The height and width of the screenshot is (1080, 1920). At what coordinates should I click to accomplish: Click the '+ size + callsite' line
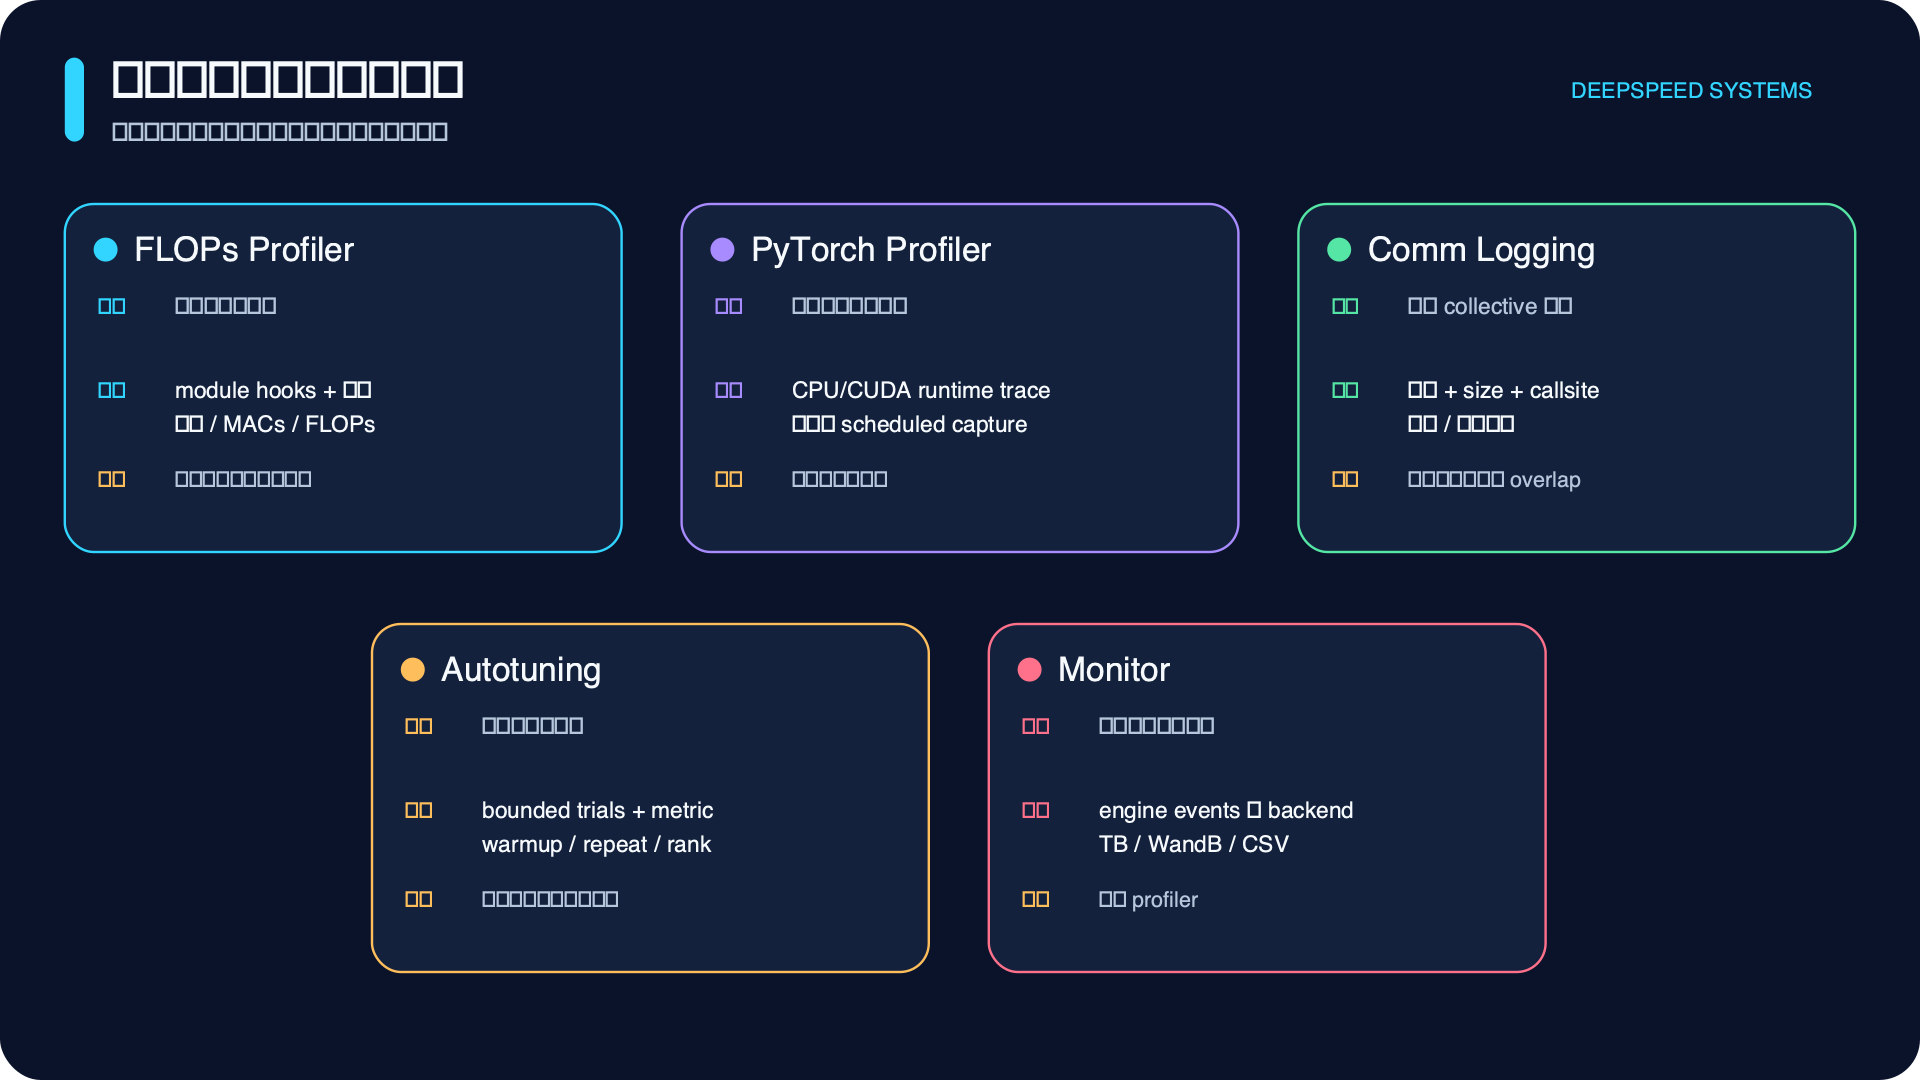click(x=1503, y=390)
